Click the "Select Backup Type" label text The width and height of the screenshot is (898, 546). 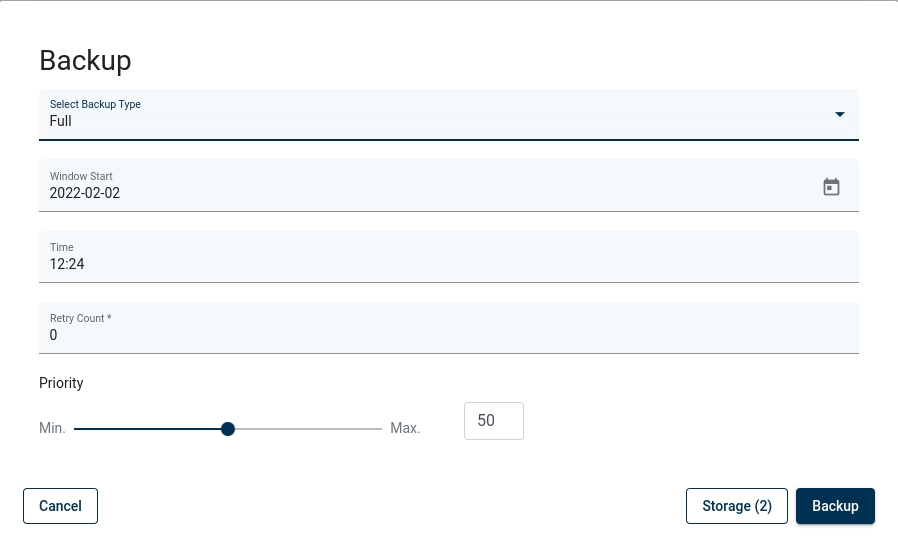click(x=95, y=104)
